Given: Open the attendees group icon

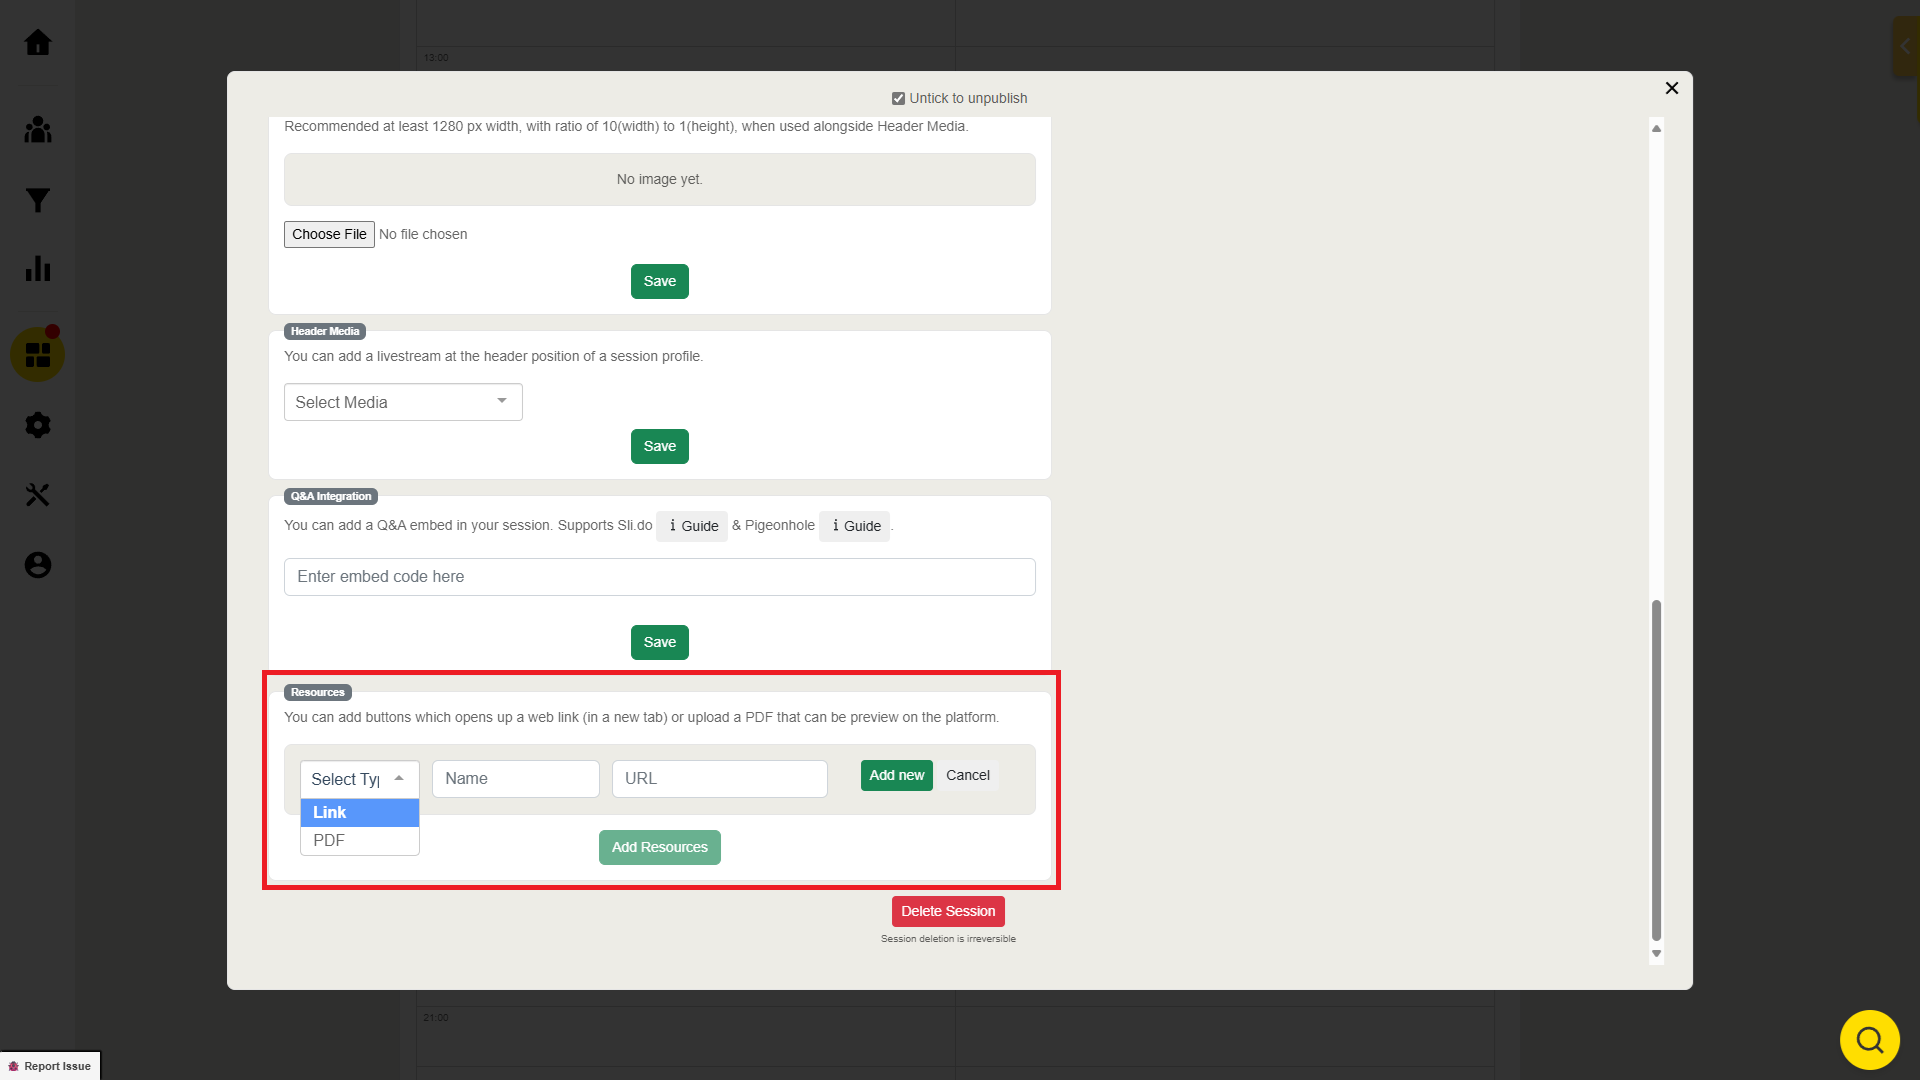Looking at the screenshot, I should (38, 130).
